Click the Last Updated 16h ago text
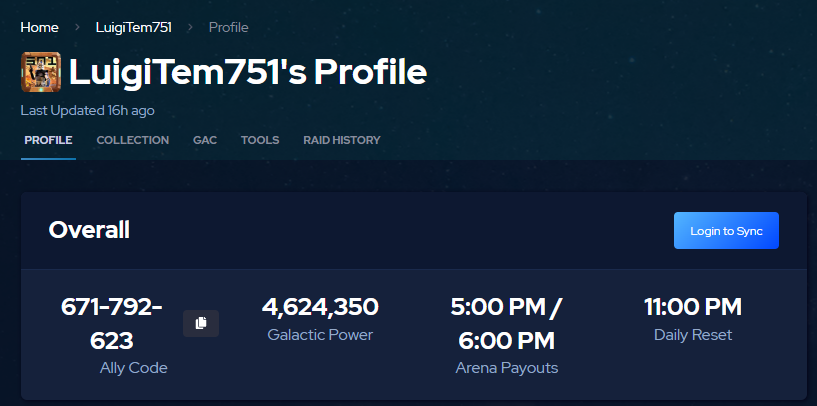Screen dimensions: 817x406 tap(87, 110)
